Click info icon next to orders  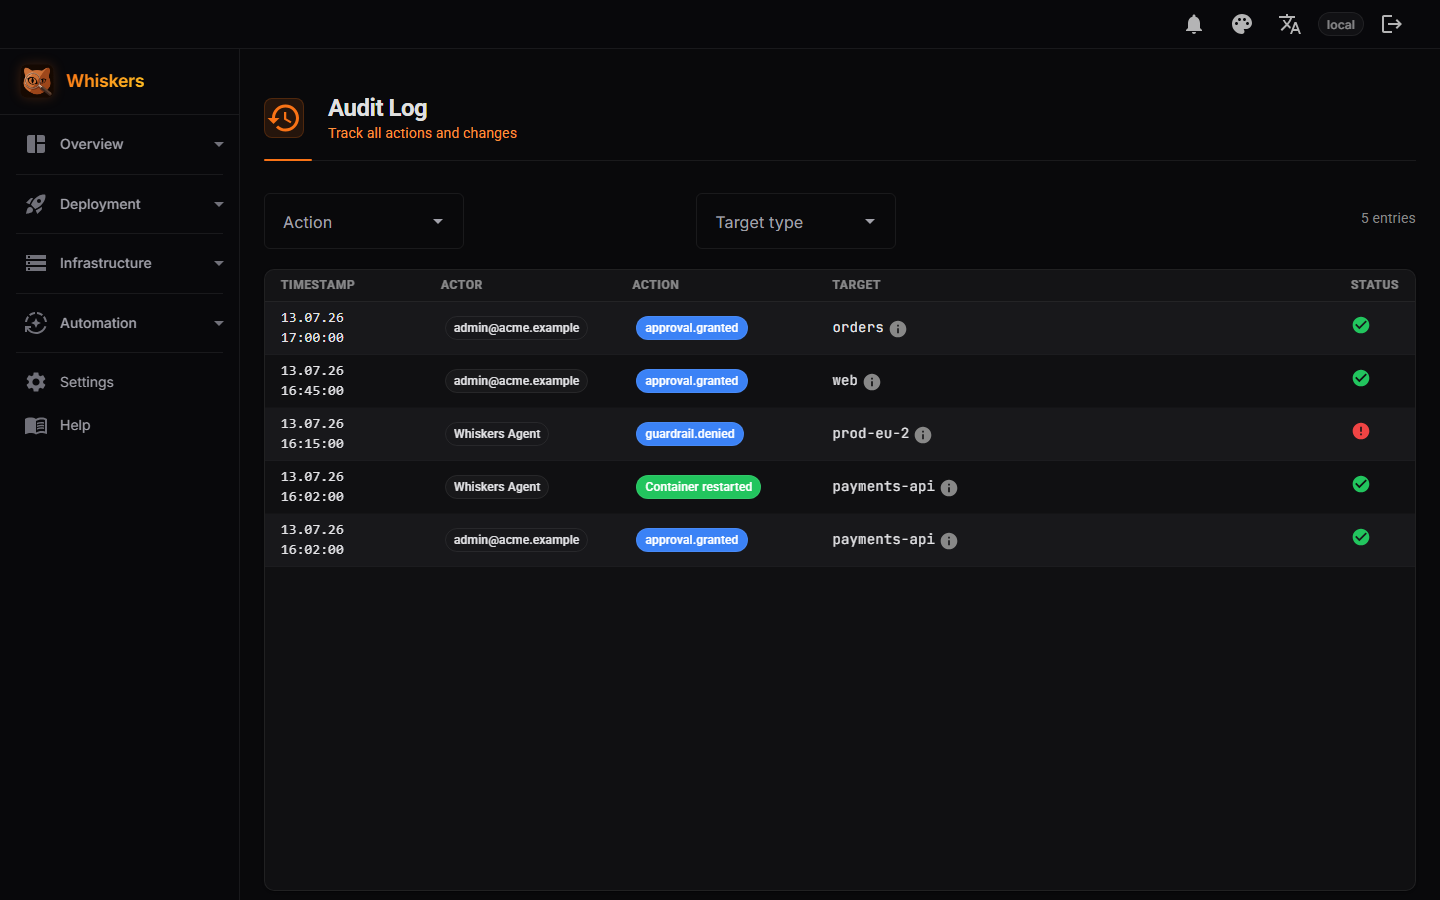coord(898,329)
